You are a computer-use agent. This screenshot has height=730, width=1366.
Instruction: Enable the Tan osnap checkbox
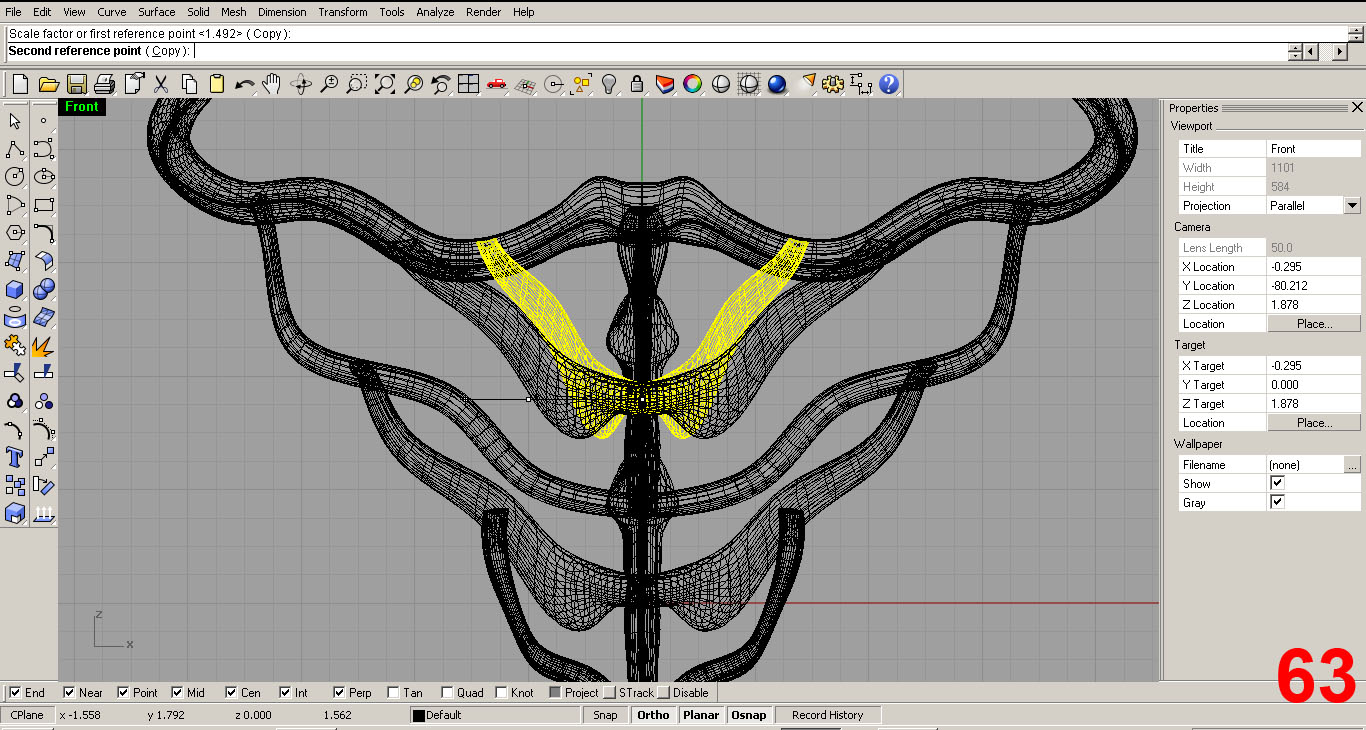pos(393,692)
